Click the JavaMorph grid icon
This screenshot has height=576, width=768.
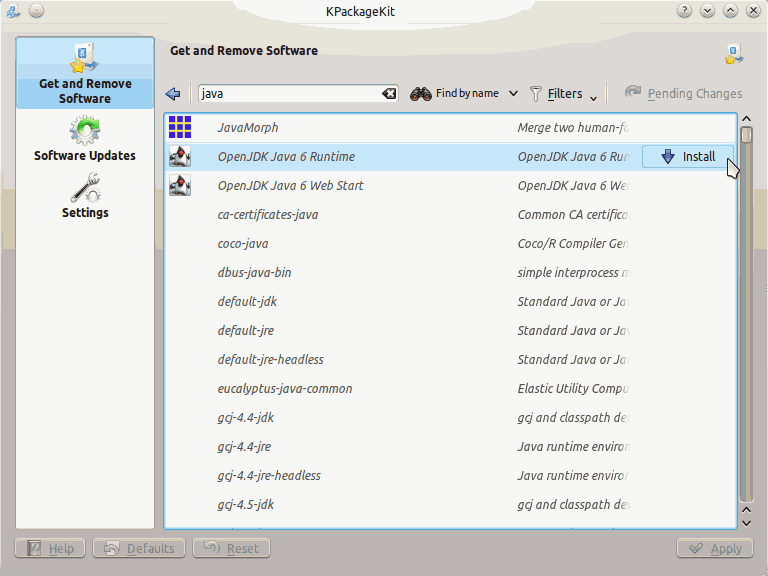180,127
